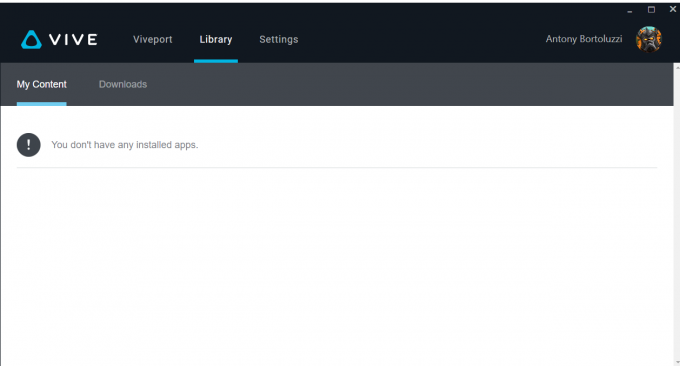Screen dimensions: 680x366
Task: Click the Antony Bortoluzzi username
Action: pos(584,39)
